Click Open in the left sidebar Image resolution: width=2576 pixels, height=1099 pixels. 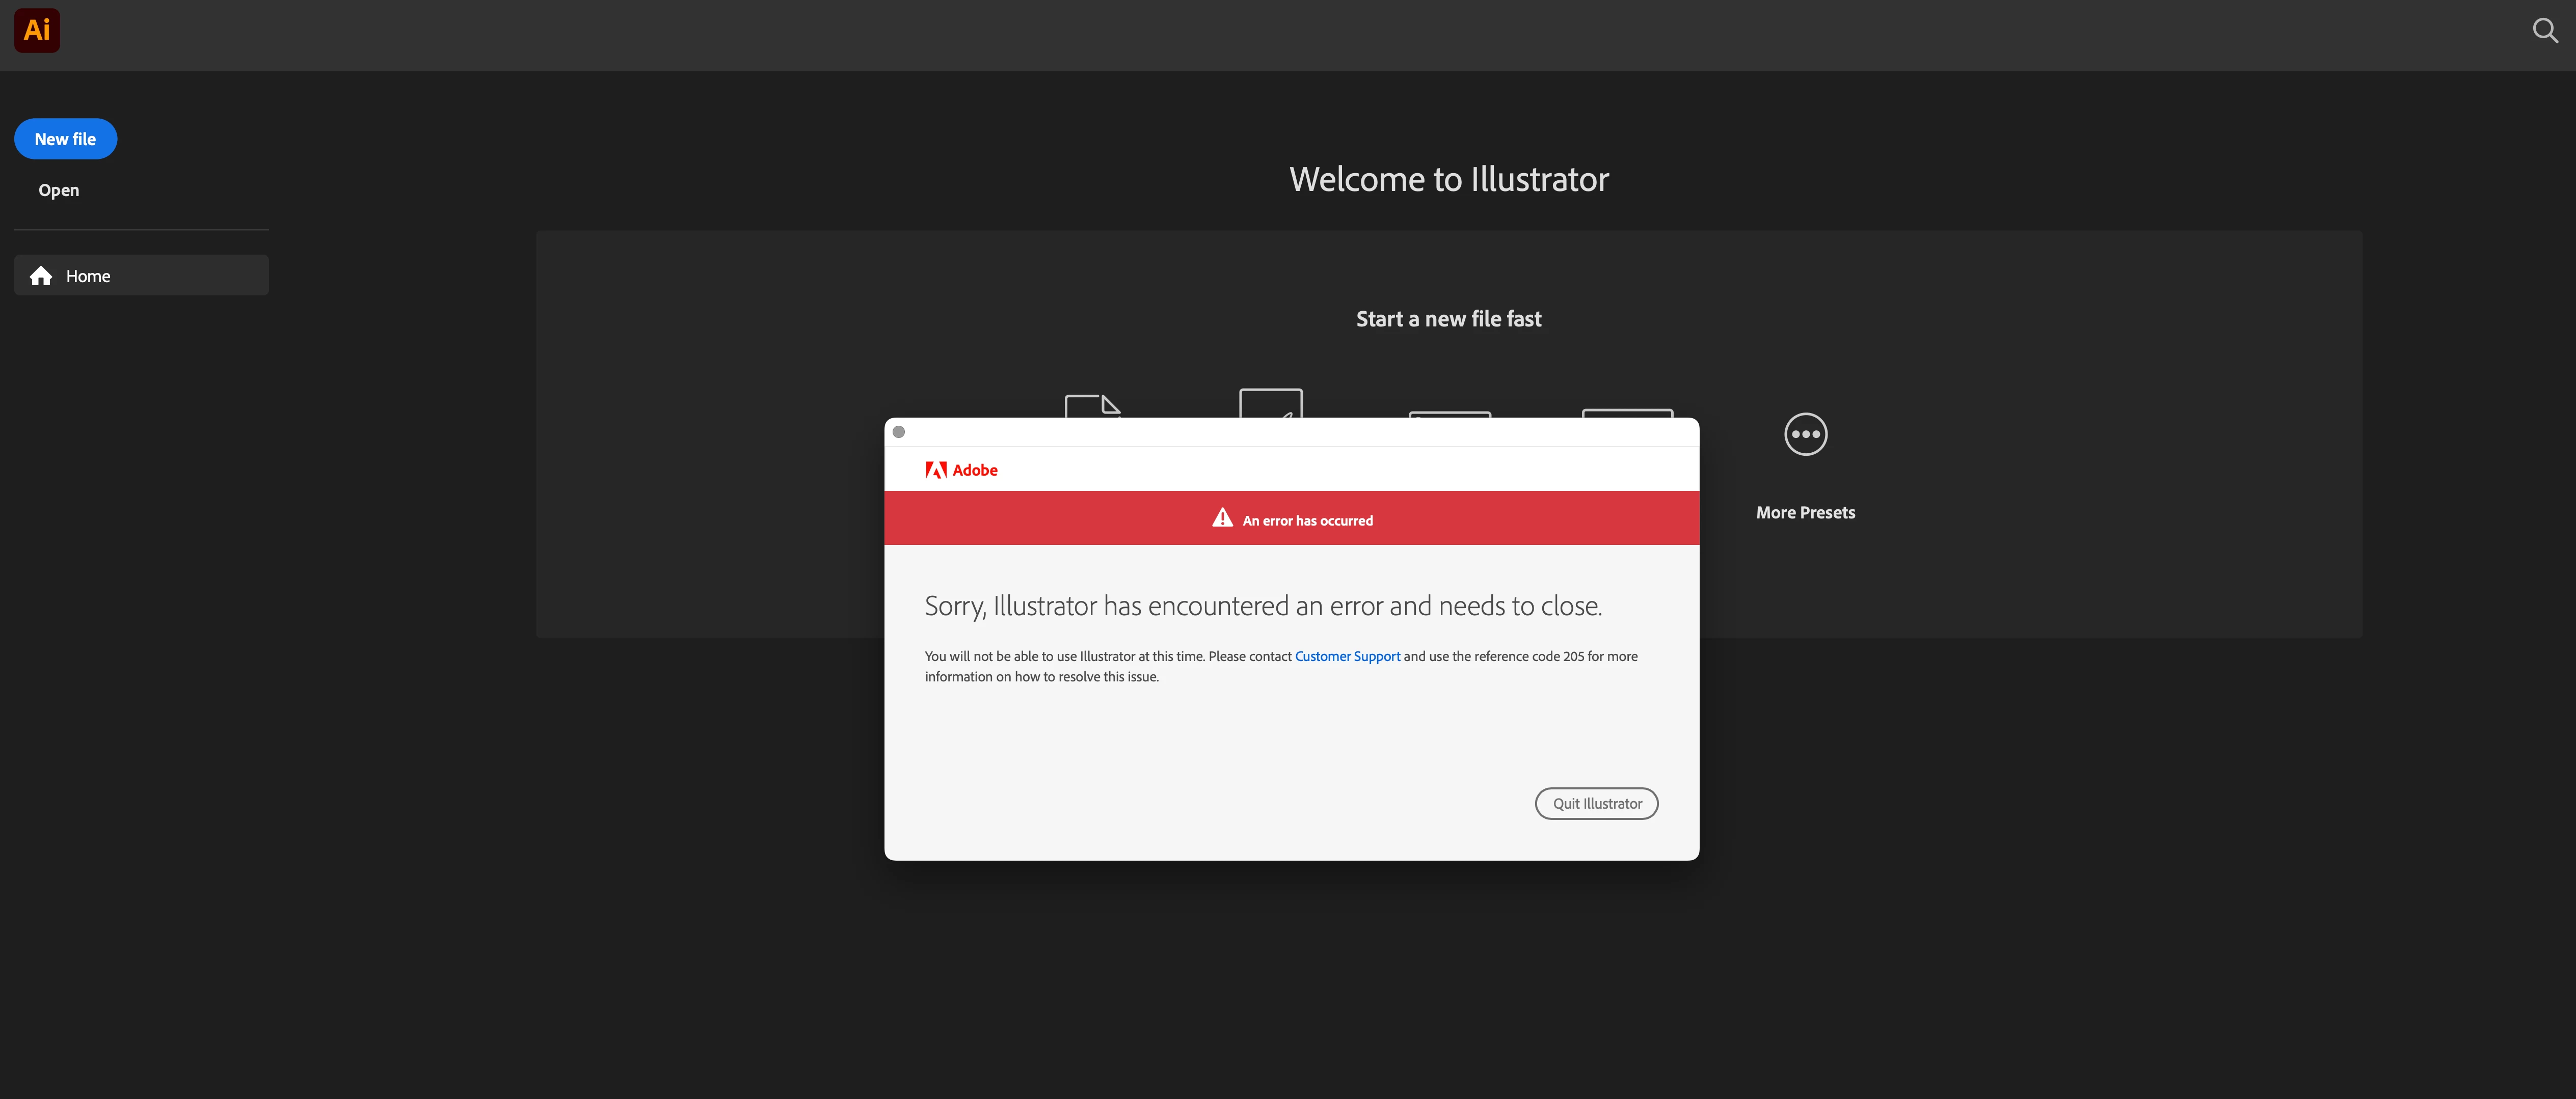tap(59, 190)
